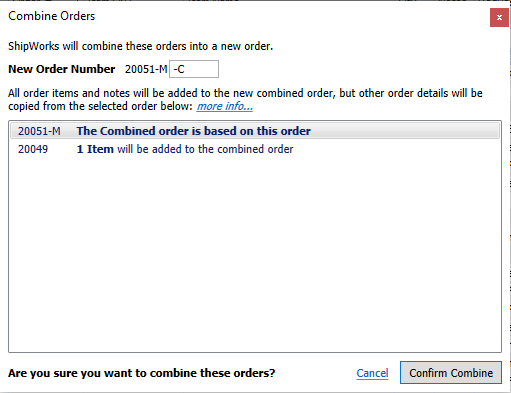This screenshot has width=511, height=393.
Task: Close the Combine Orders dialog with the red X
Action: pyautogui.click(x=499, y=17)
